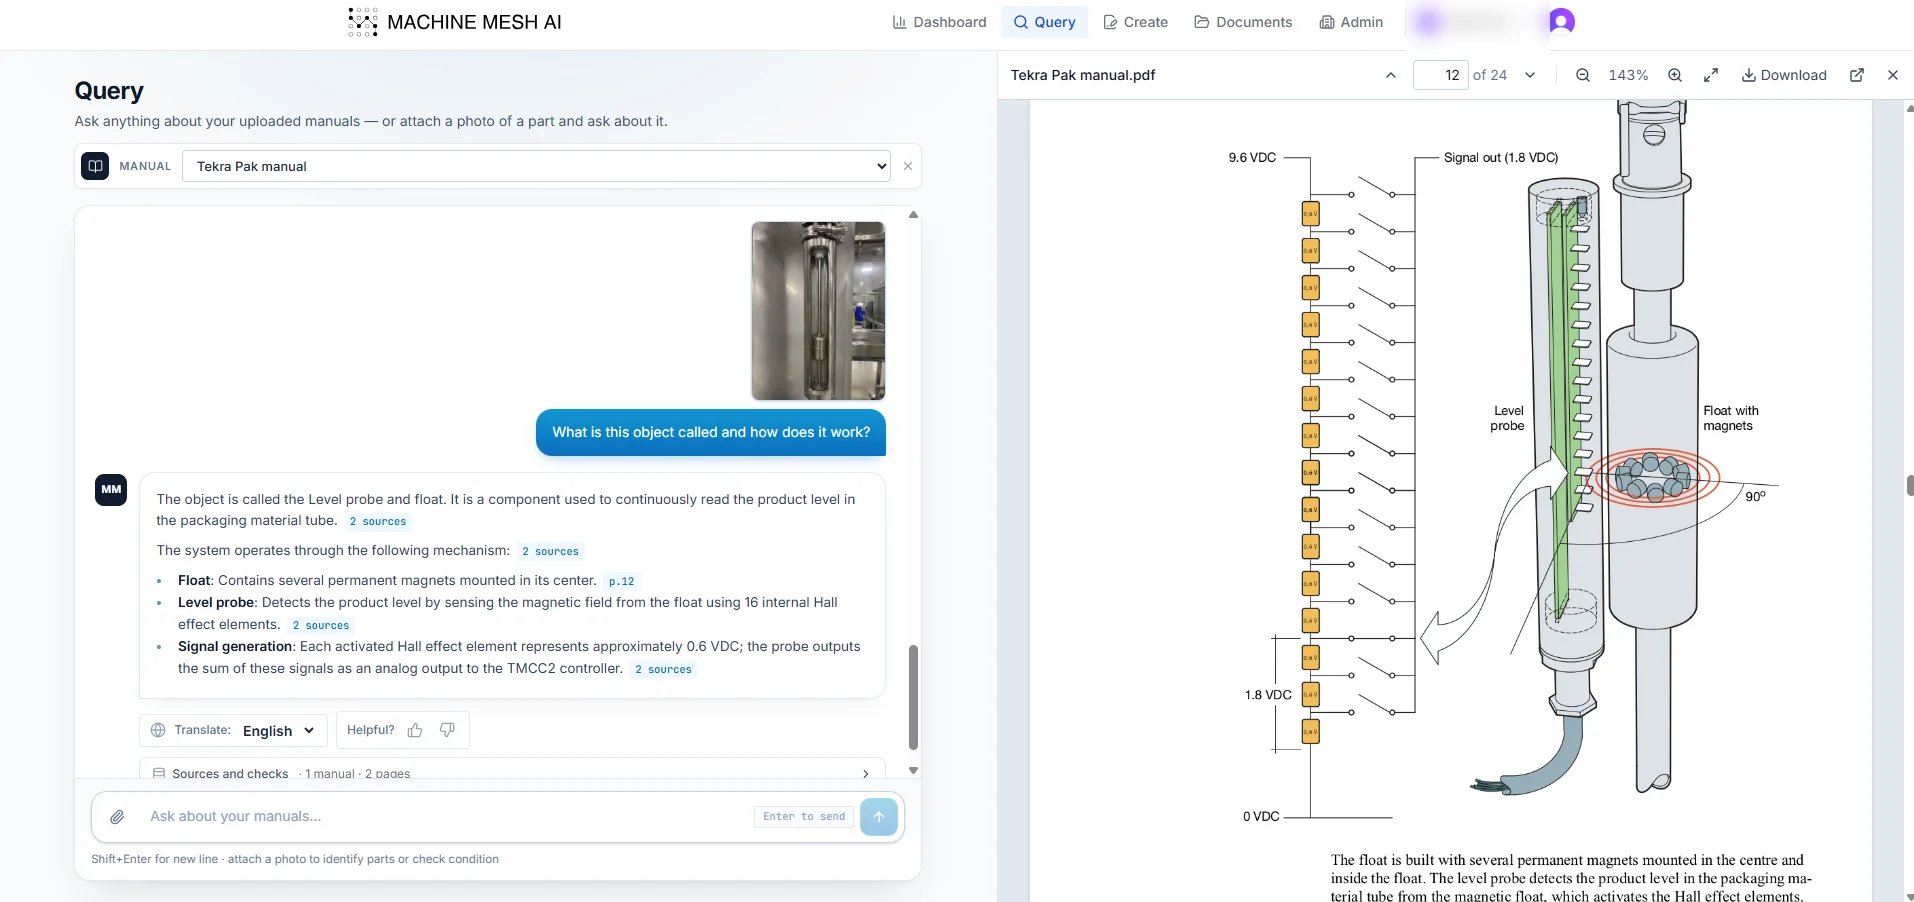Go to next PDF page with down chevron
Viewport: 1914px width, 902px height.
[x=1530, y=75]
